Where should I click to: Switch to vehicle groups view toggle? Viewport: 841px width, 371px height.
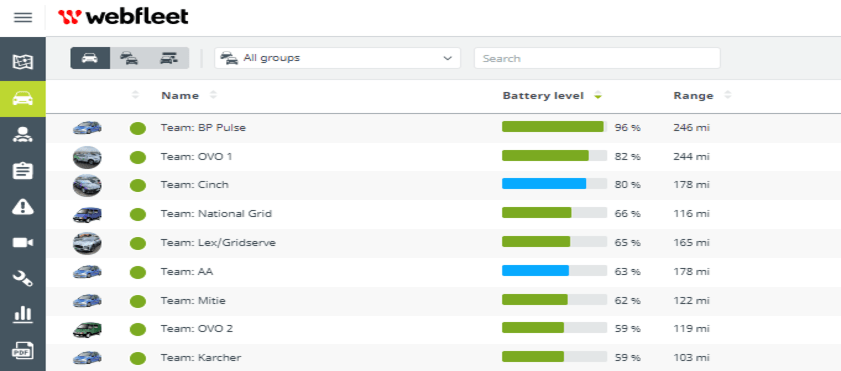coord(129,58)
